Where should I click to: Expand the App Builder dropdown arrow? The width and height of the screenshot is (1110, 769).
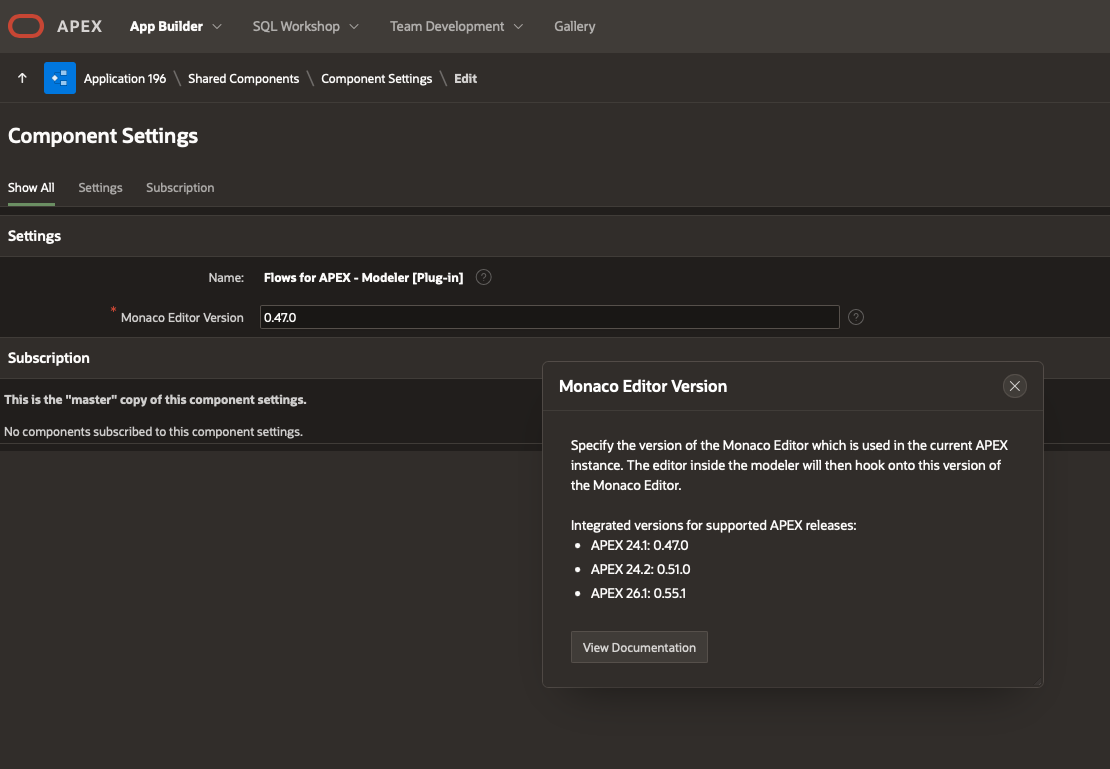point(217,27)
